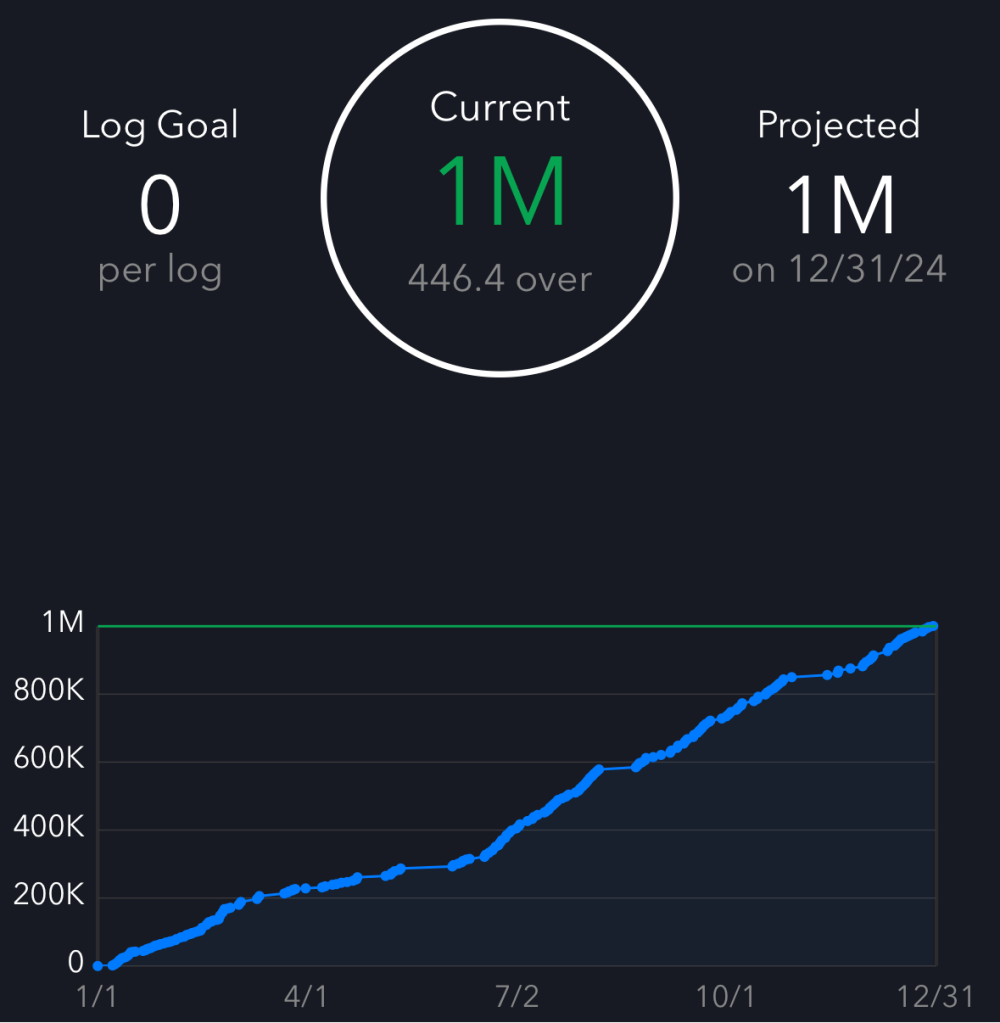Click the white 1M projected value
The height and width of the screenshot is (1023, 1000).
tap(838, 204)
